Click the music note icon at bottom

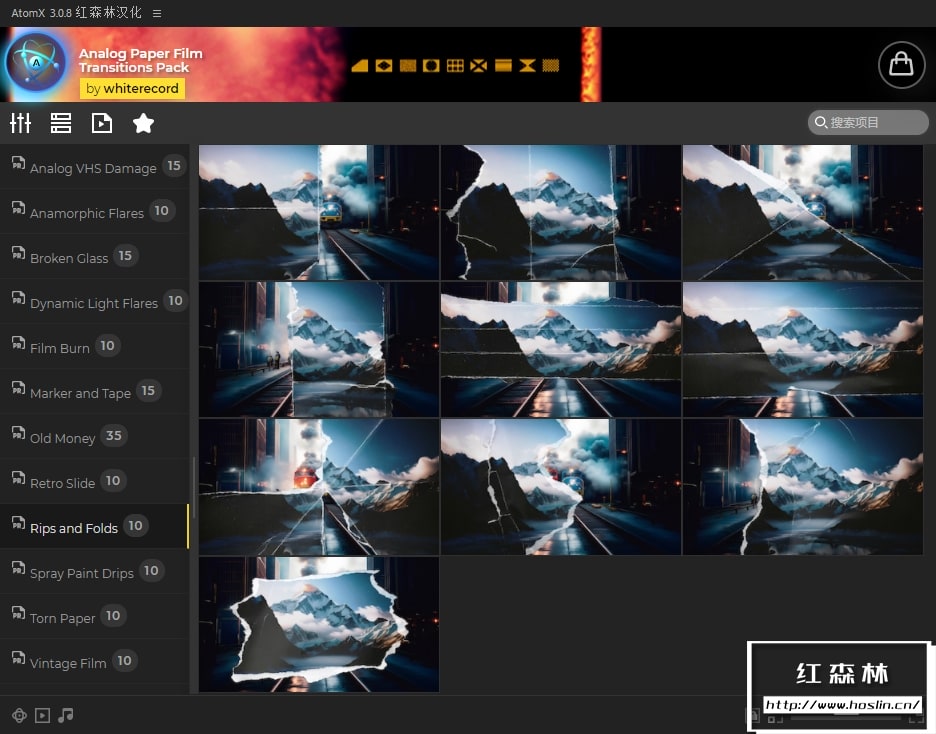pyautogui.click(x=66, y=715)
